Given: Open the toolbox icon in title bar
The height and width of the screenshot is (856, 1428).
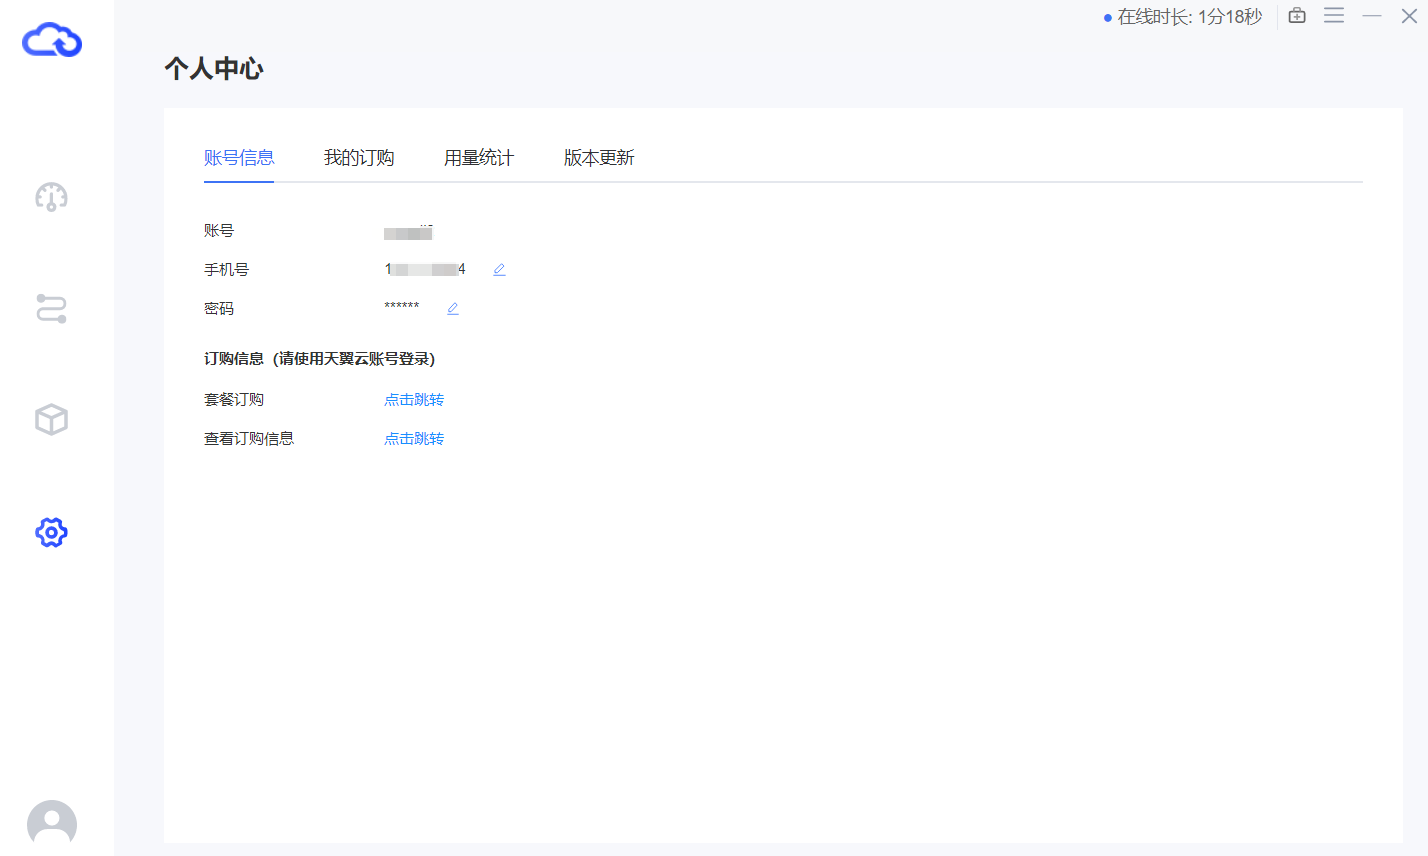Looking at the screenshot, I should click(1297, 16).
